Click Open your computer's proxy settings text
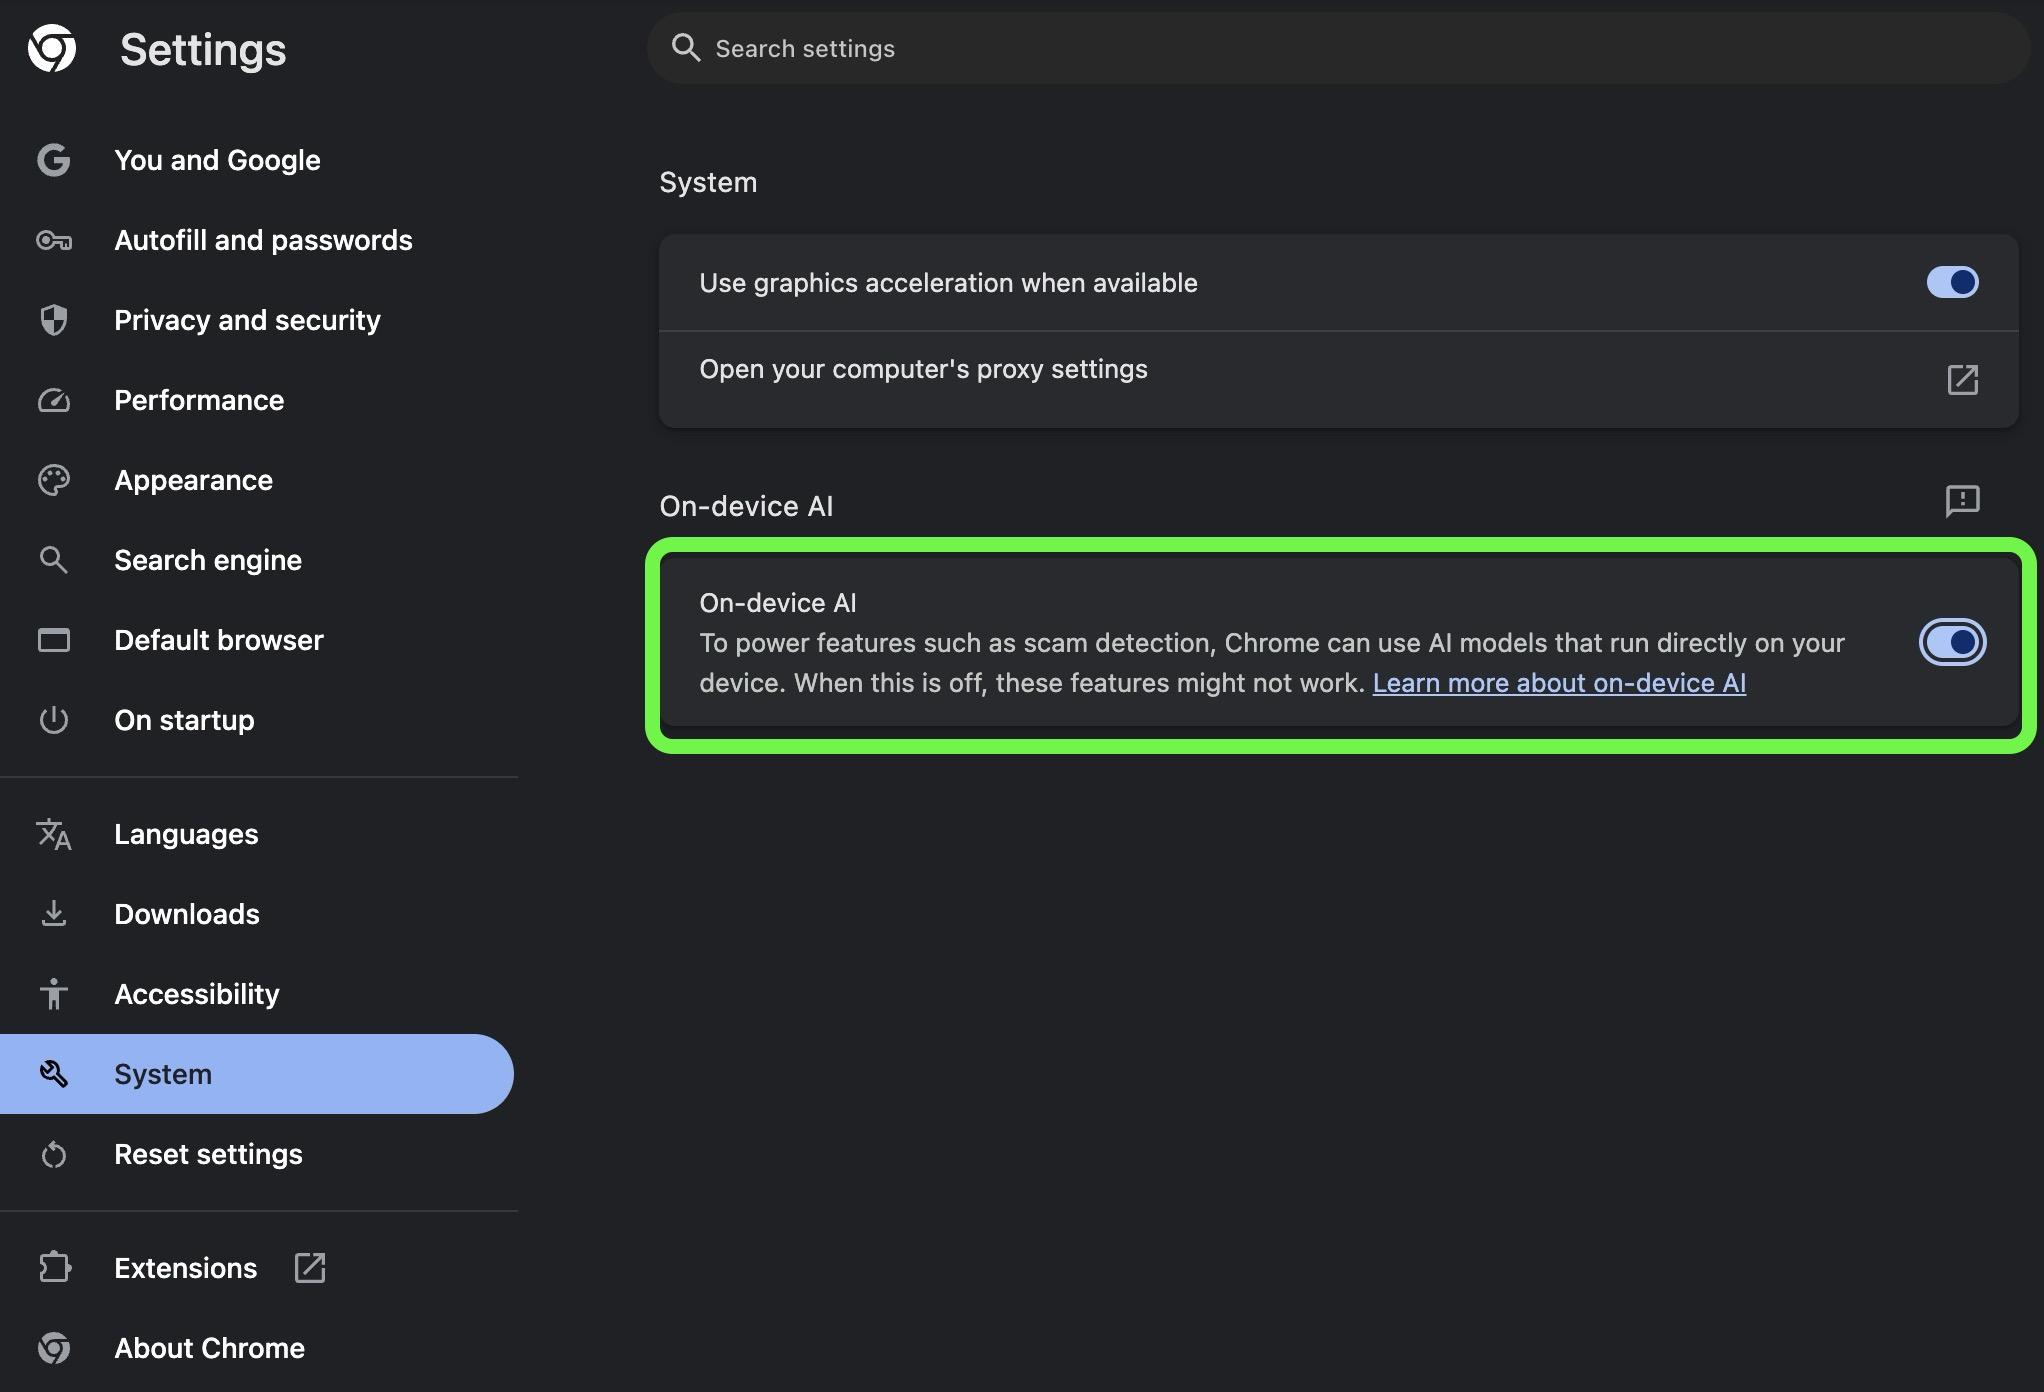This screenshot has height=1392, width=2044. [x=923, y=369]
